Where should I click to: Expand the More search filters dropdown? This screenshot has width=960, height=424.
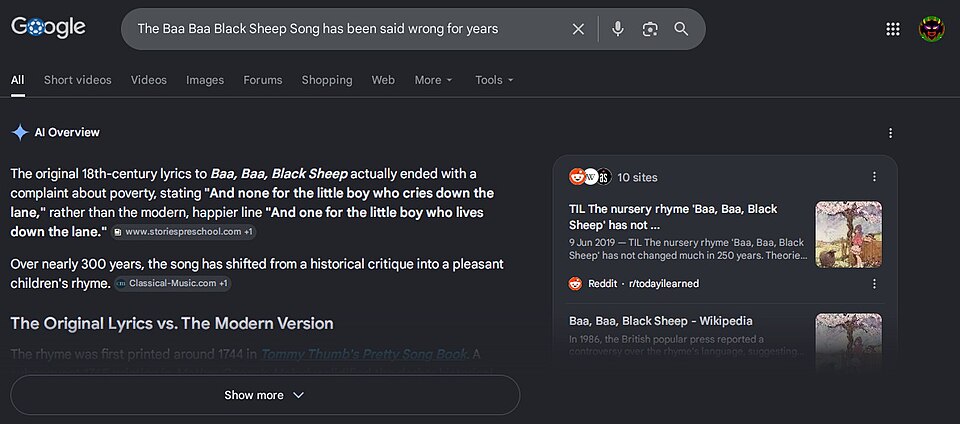(x=433, y=80)
